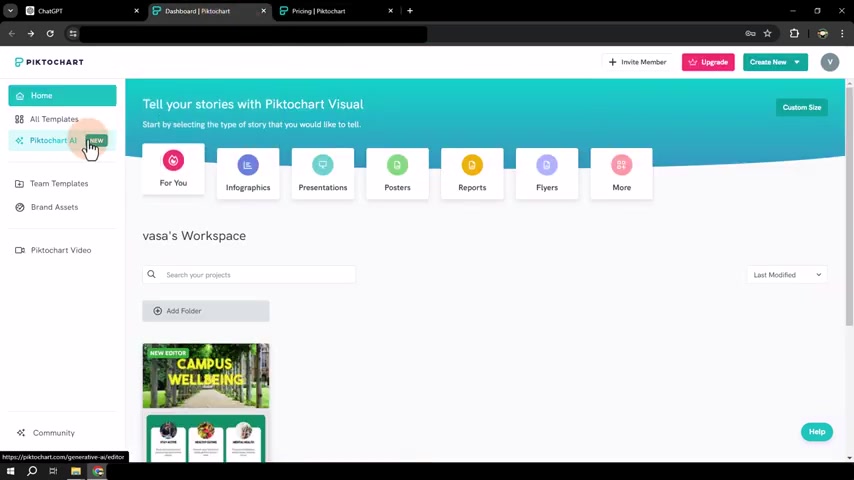Viewport: 854px width, 480px height.
Task: Open Windows taskbar search
Action: tap(32, 471)
